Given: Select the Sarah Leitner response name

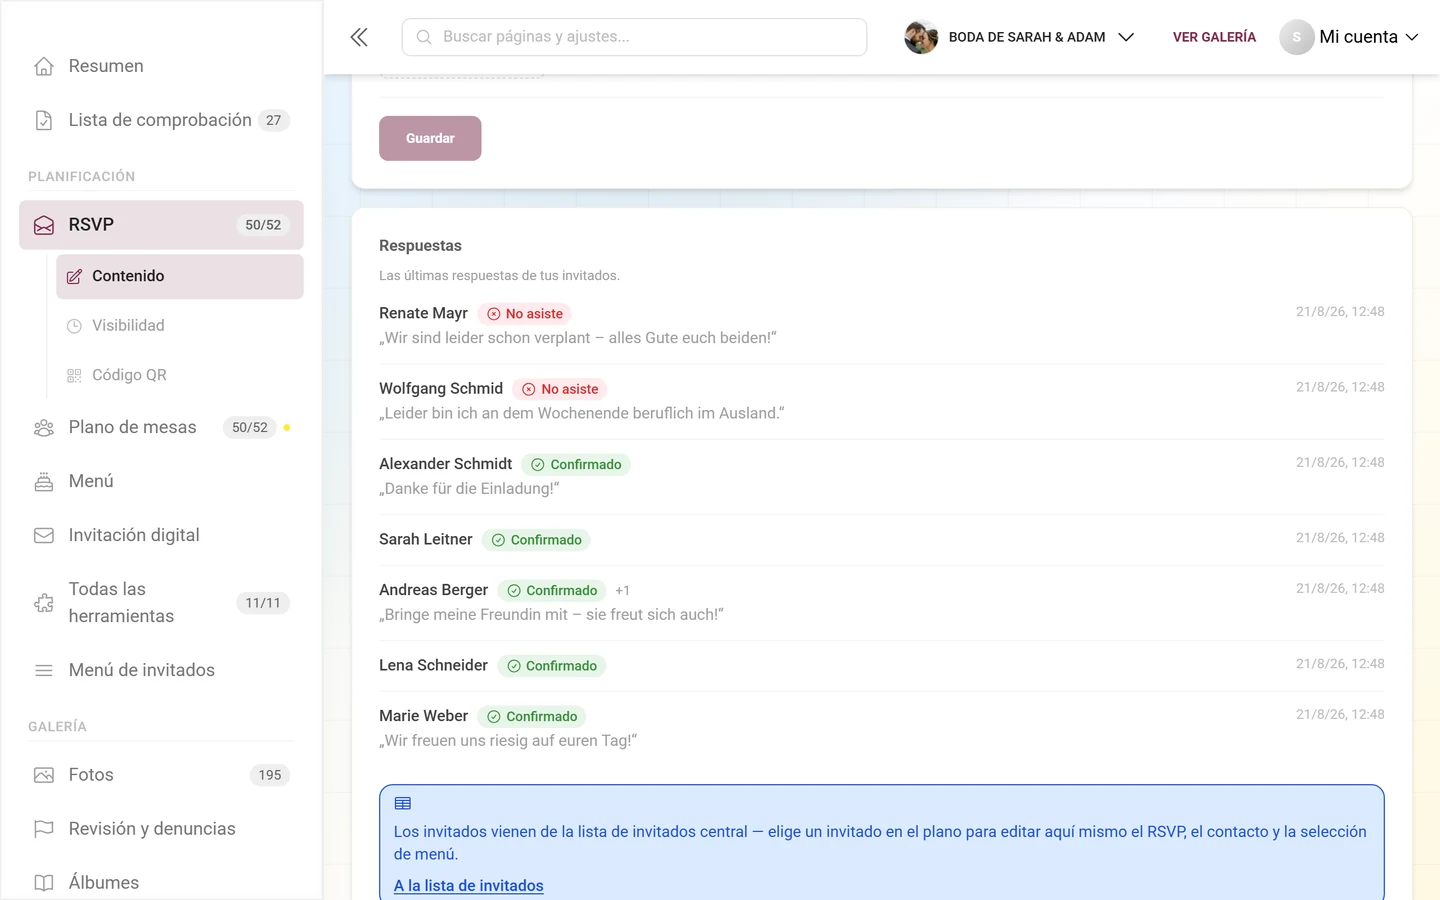Looking at the screenshot, I should [x=426, y=539].
